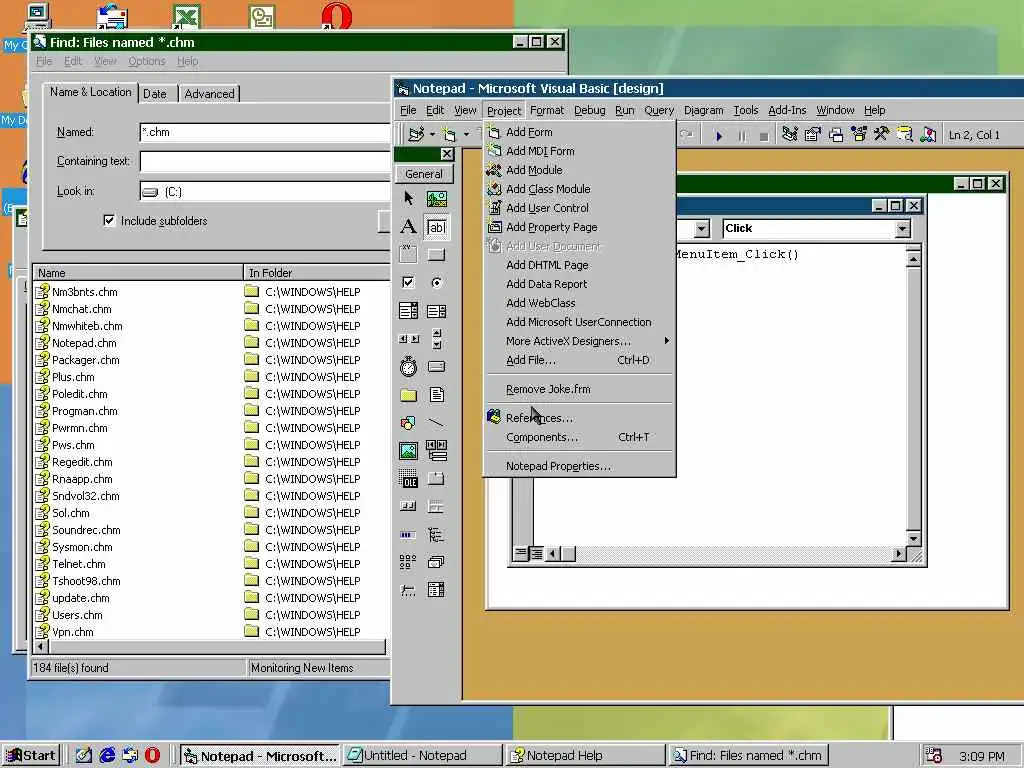Select the horizontal scroll bar tool
Viewport: 1024px width, 768px height.
[x=409, y=339]
